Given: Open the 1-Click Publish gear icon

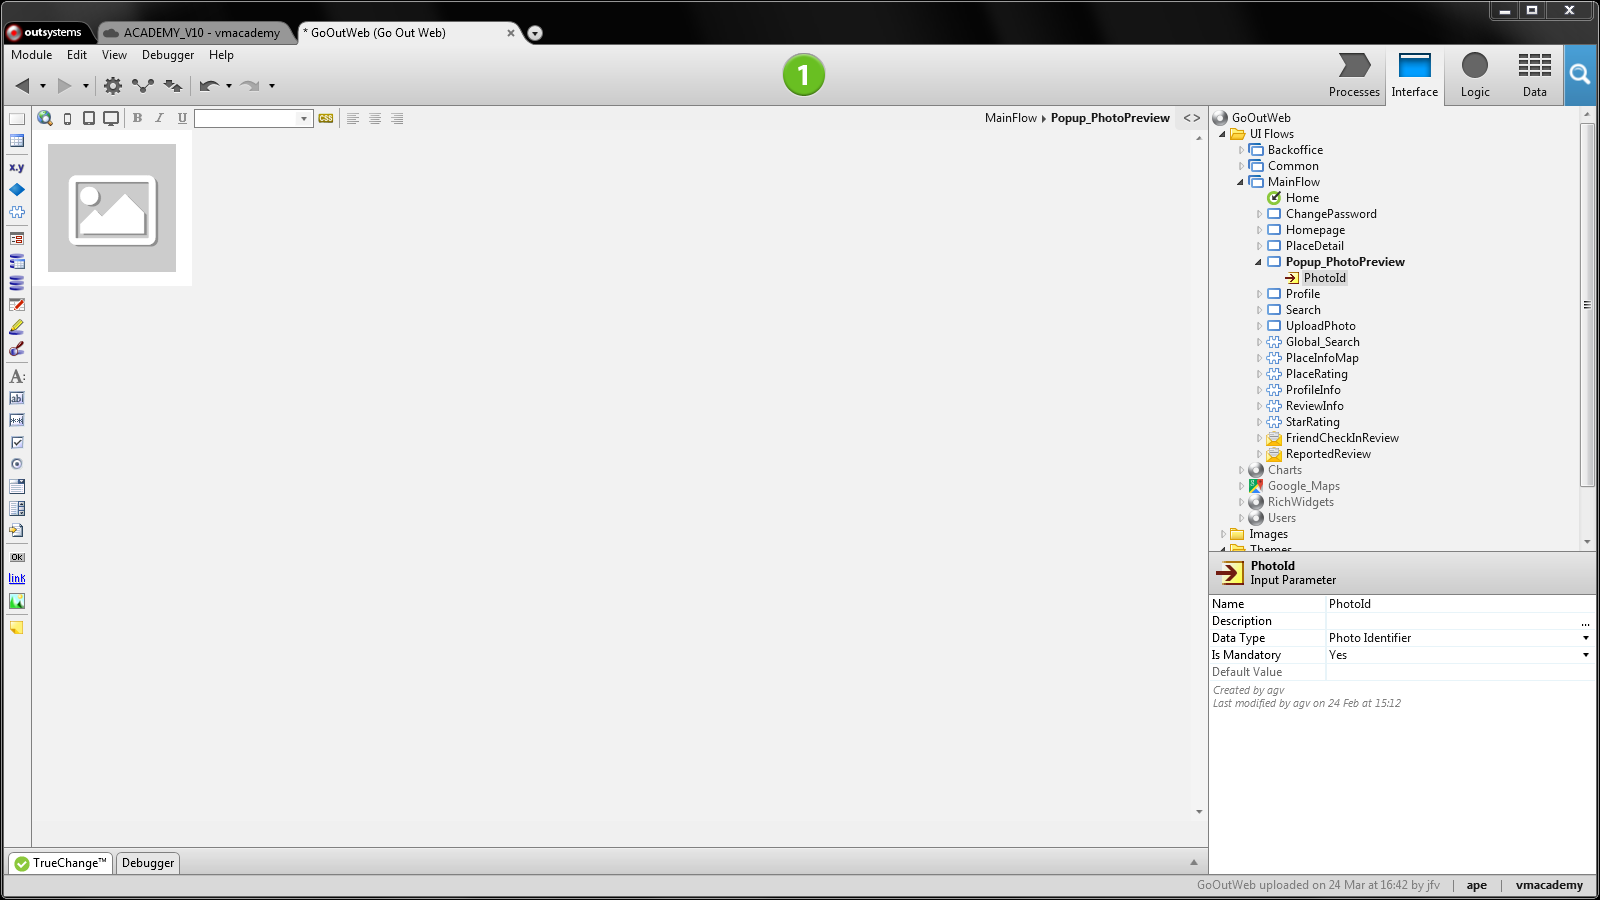Looking at the screenshot, I should coord(112,86).
